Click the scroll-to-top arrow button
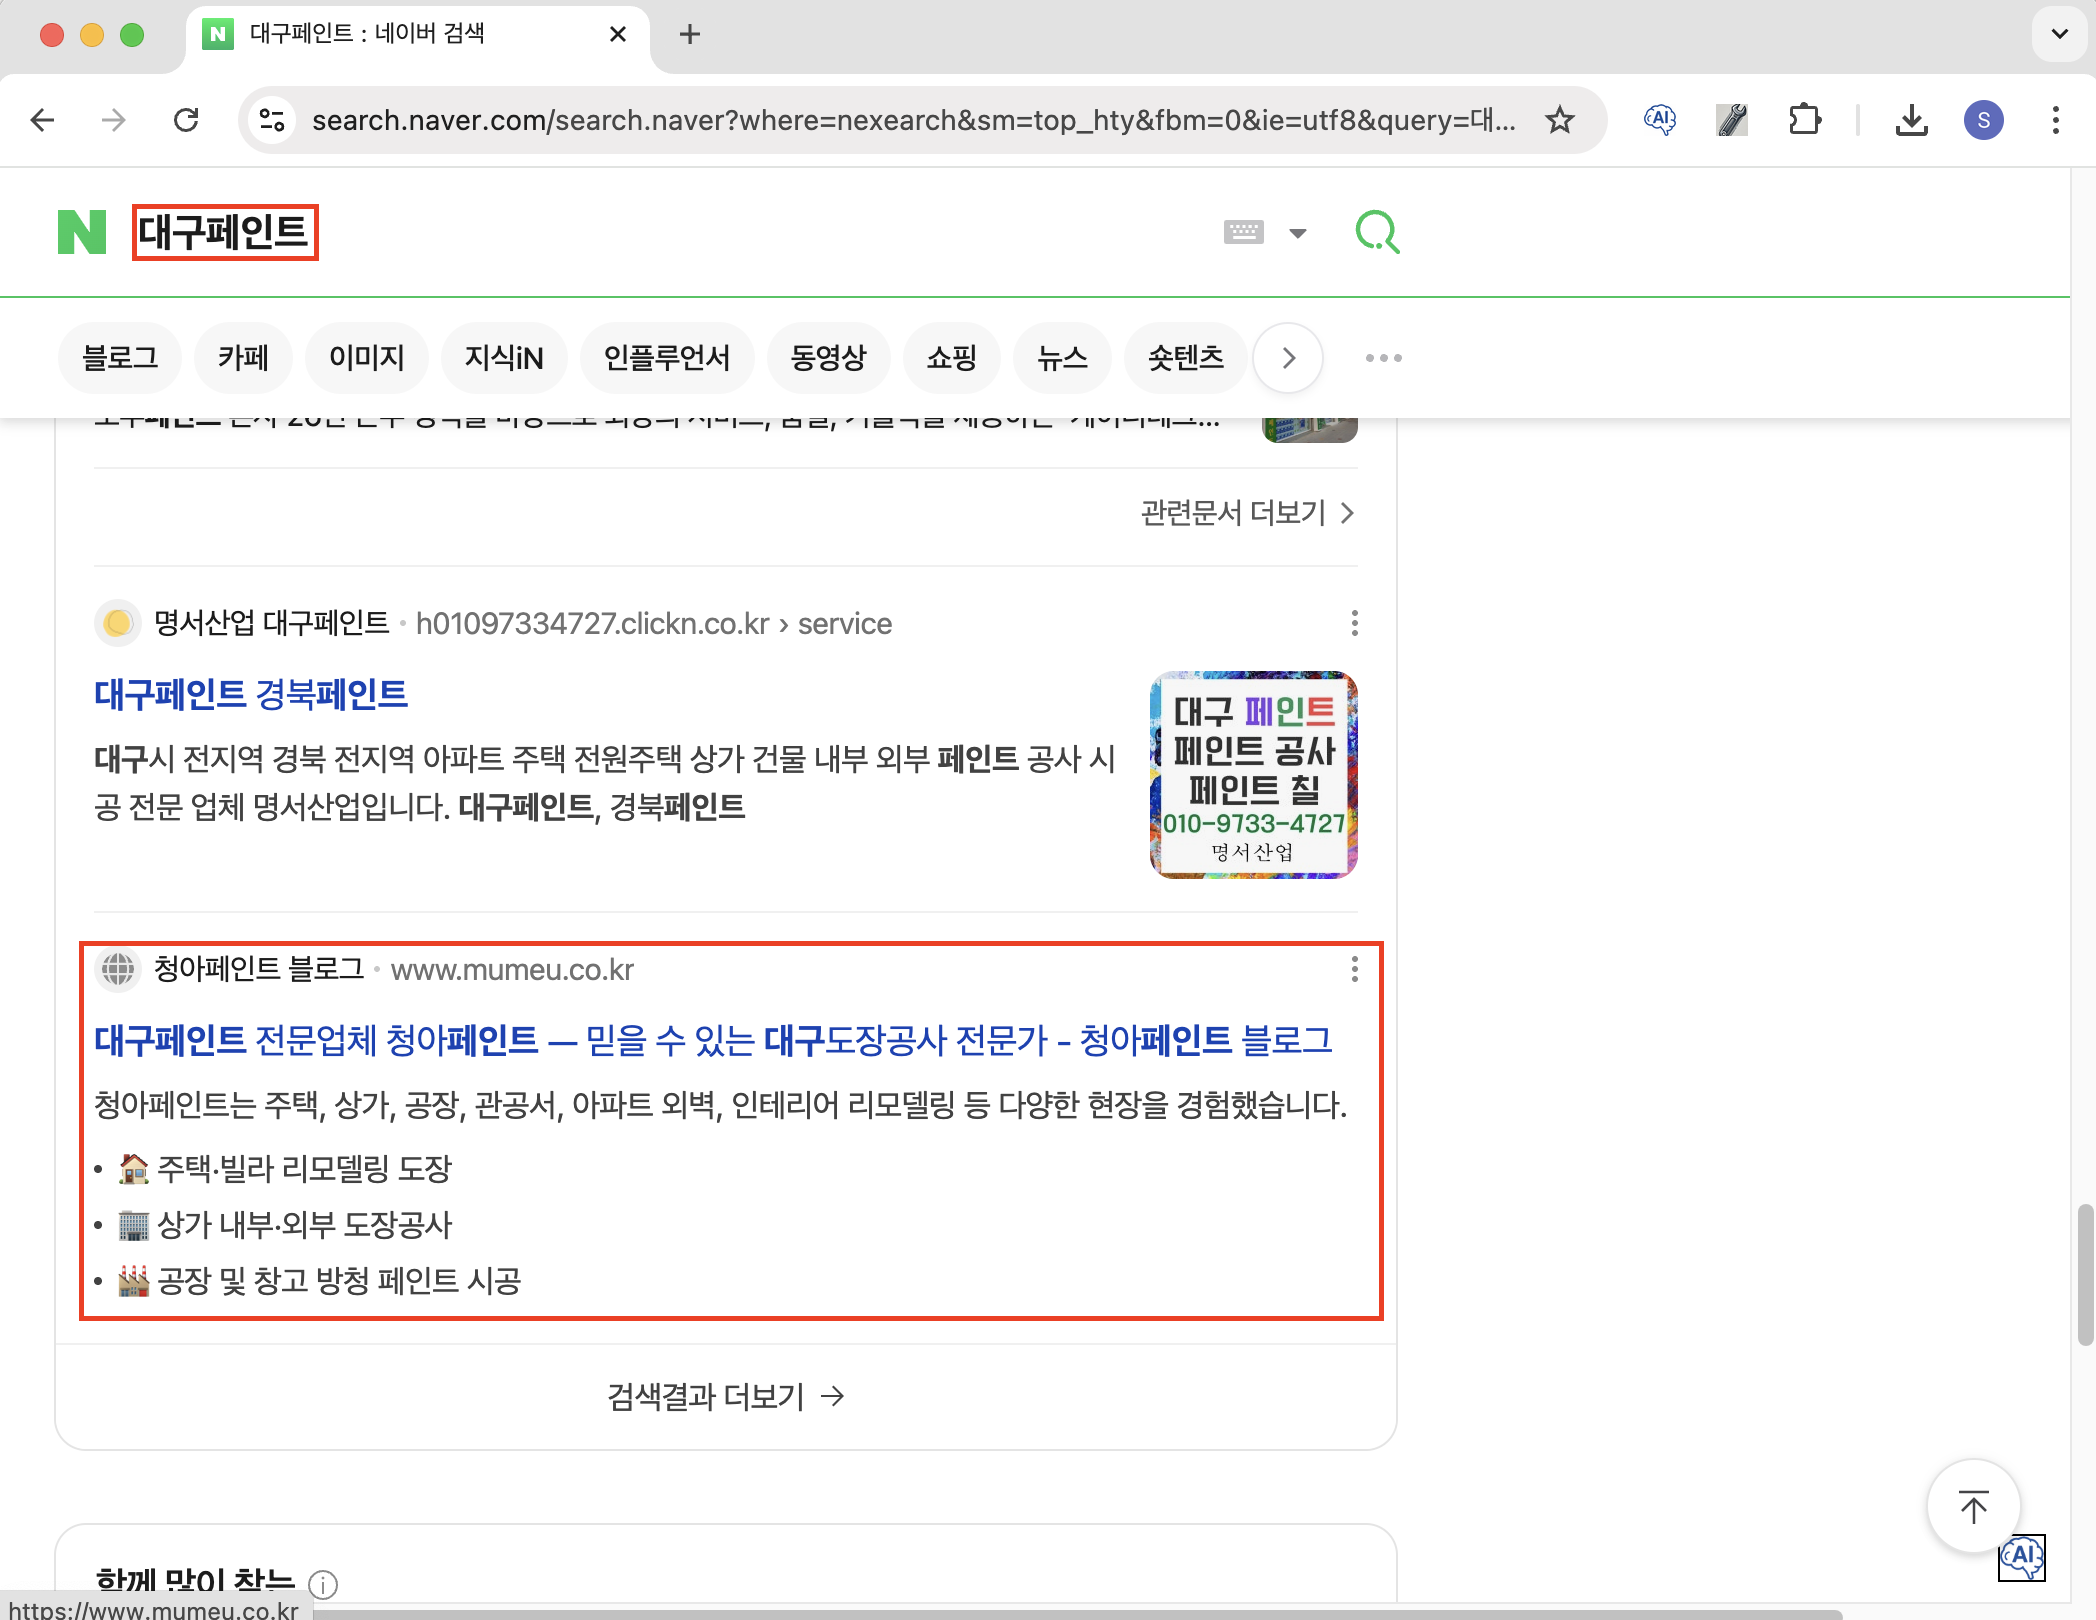This screenshot has height=1620, width=2096. [1973, 1506]
